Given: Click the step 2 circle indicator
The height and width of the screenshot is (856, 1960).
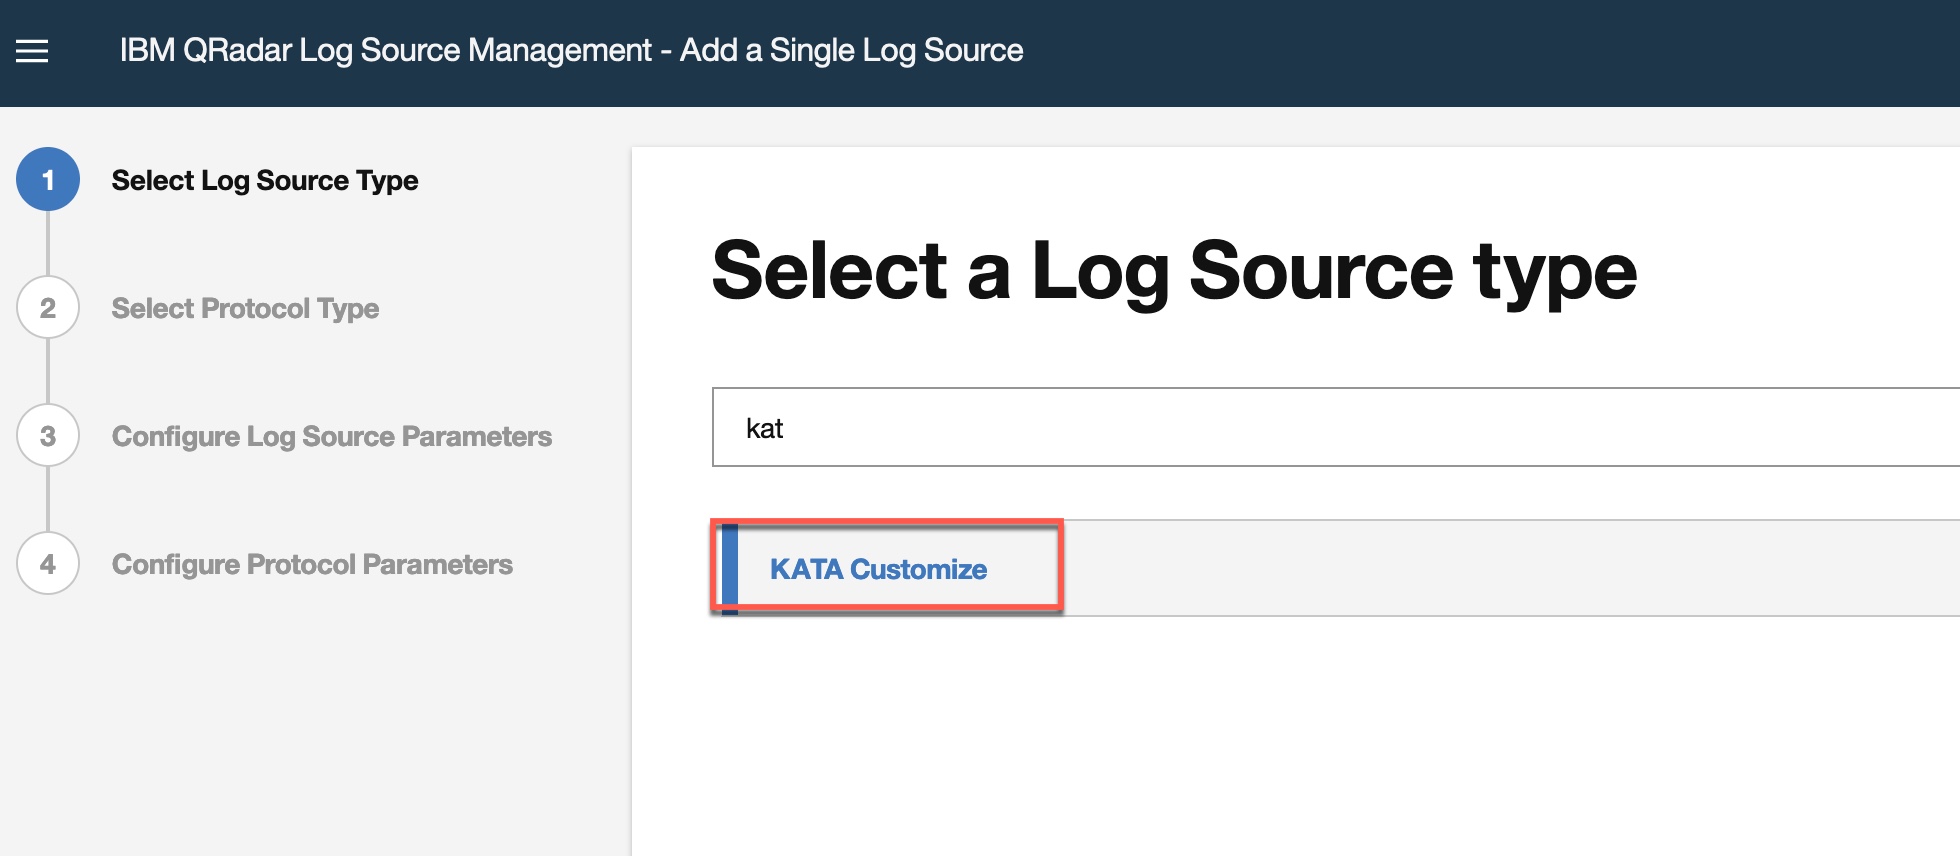Looking at the screenshot, I should pos(48,308).
